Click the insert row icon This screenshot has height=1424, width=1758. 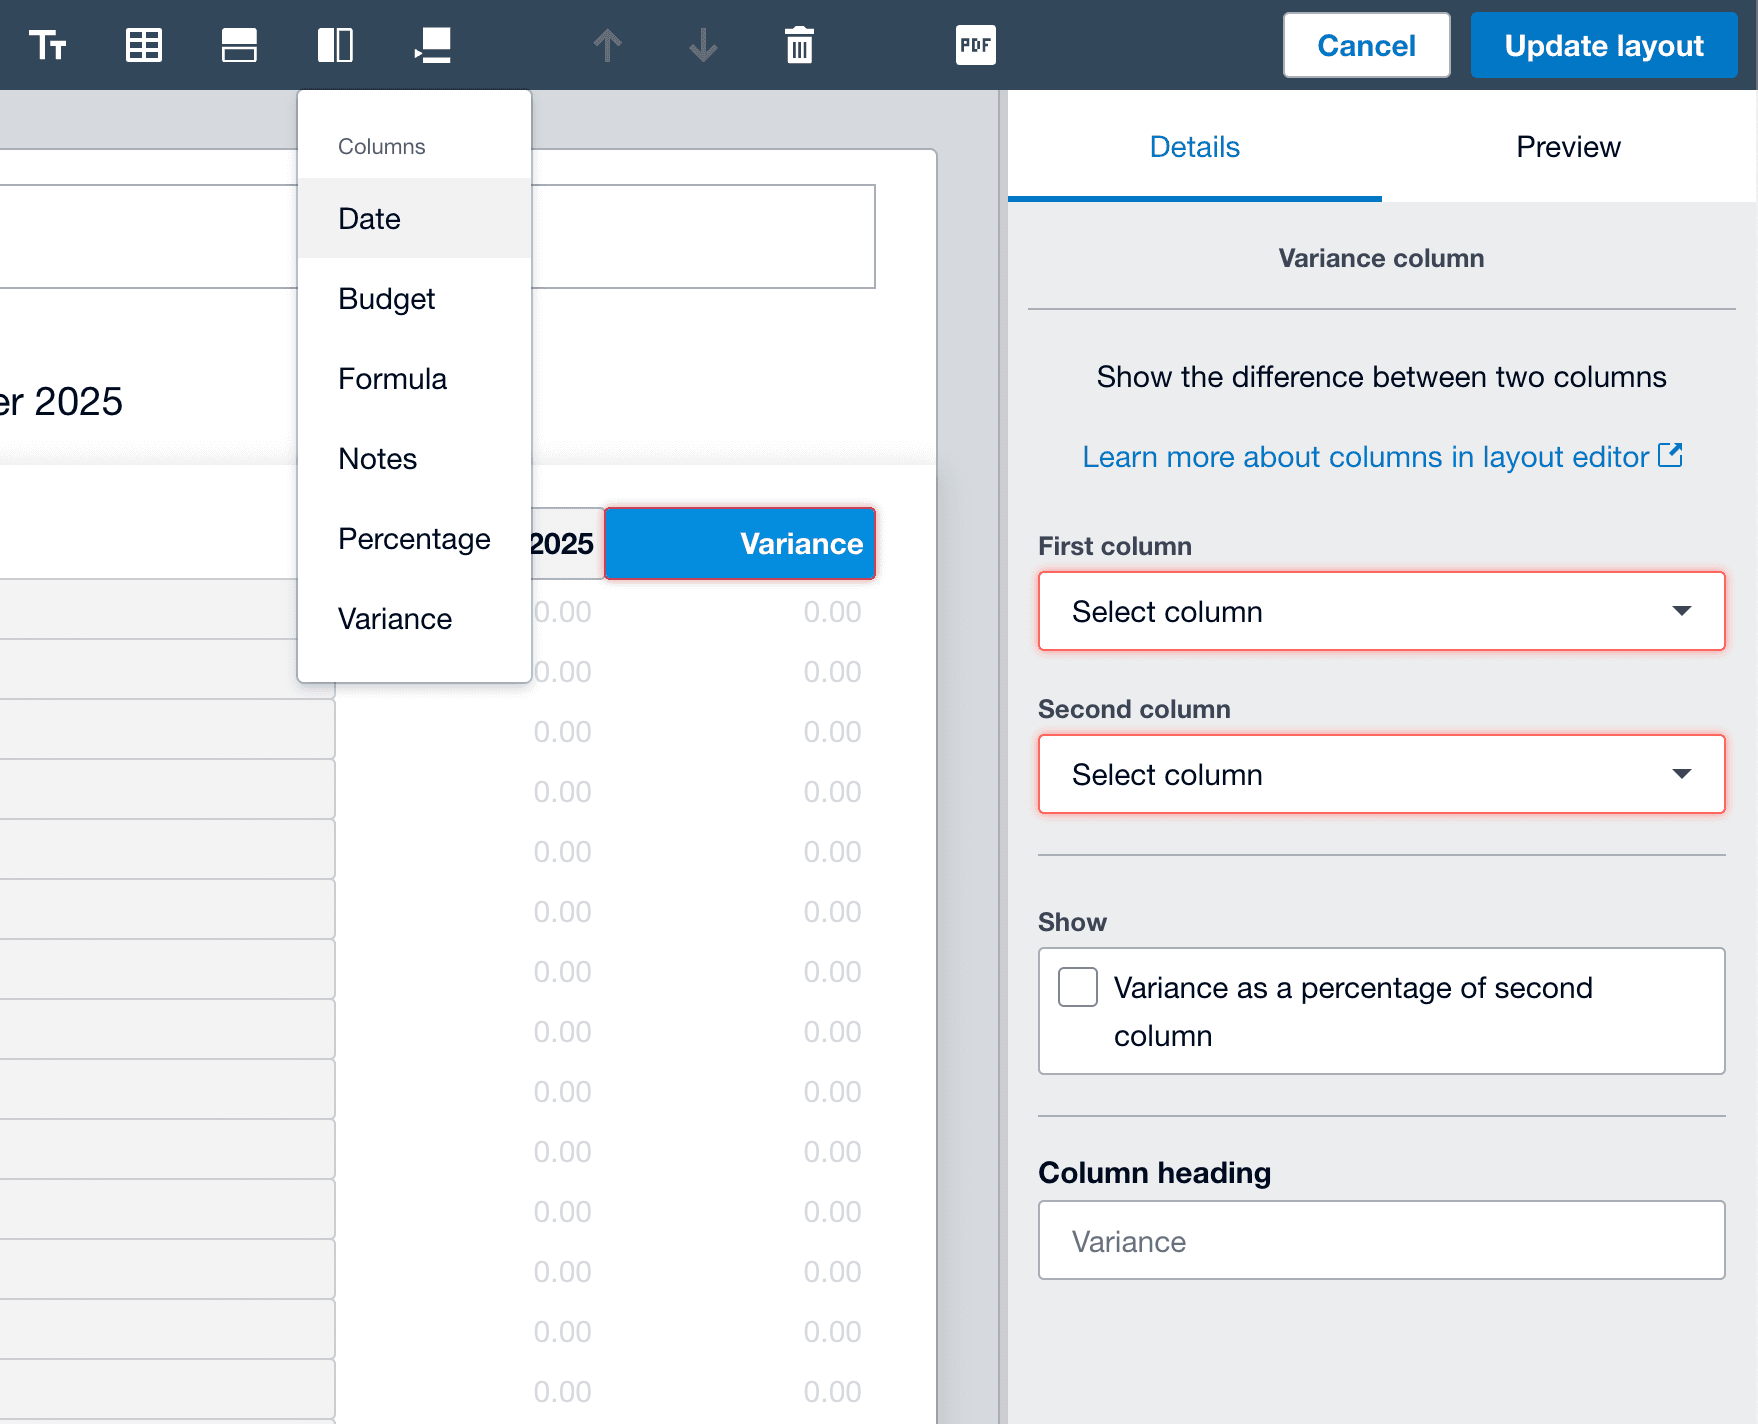coord(239,45)
